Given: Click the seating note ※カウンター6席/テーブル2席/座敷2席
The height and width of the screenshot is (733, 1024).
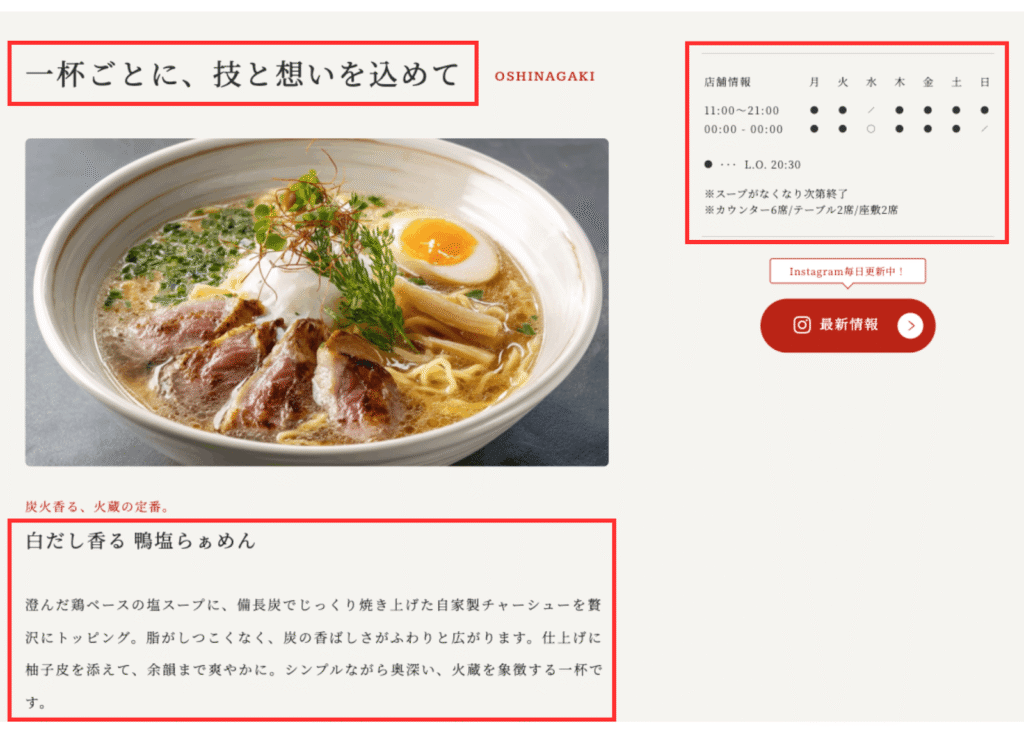Looking at the screenshot, I should click(801, 210).
